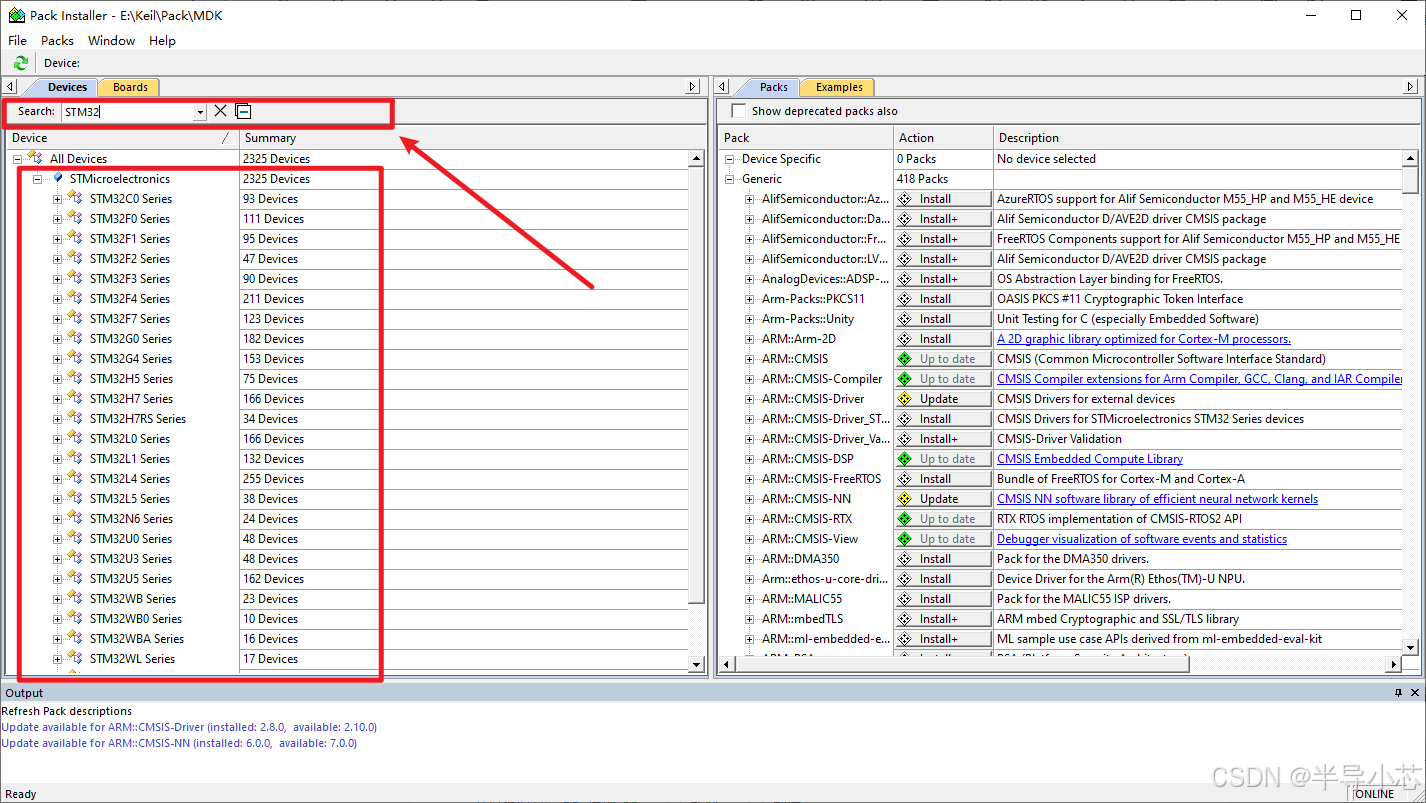Select the Packs tab

tap(773, 87)
